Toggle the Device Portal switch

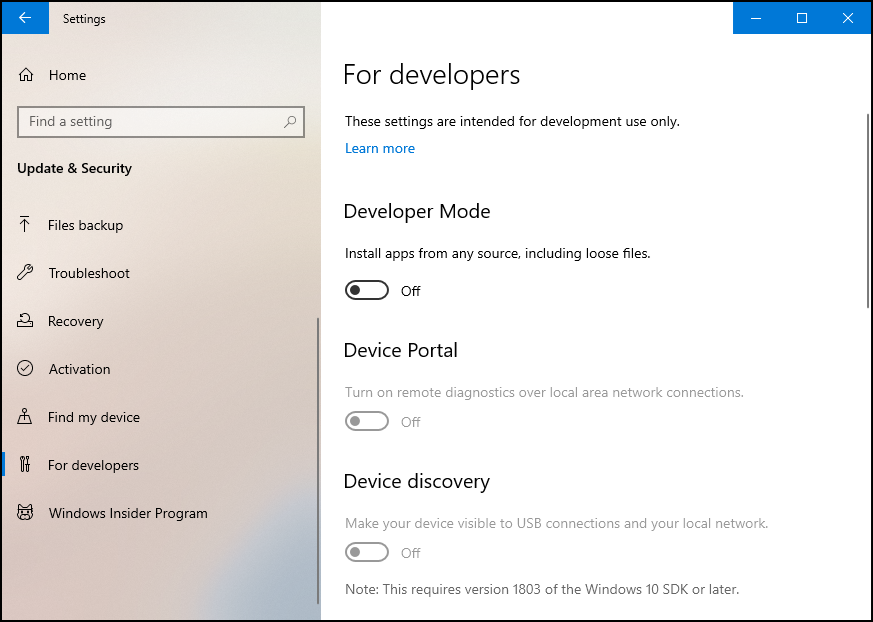366,420
